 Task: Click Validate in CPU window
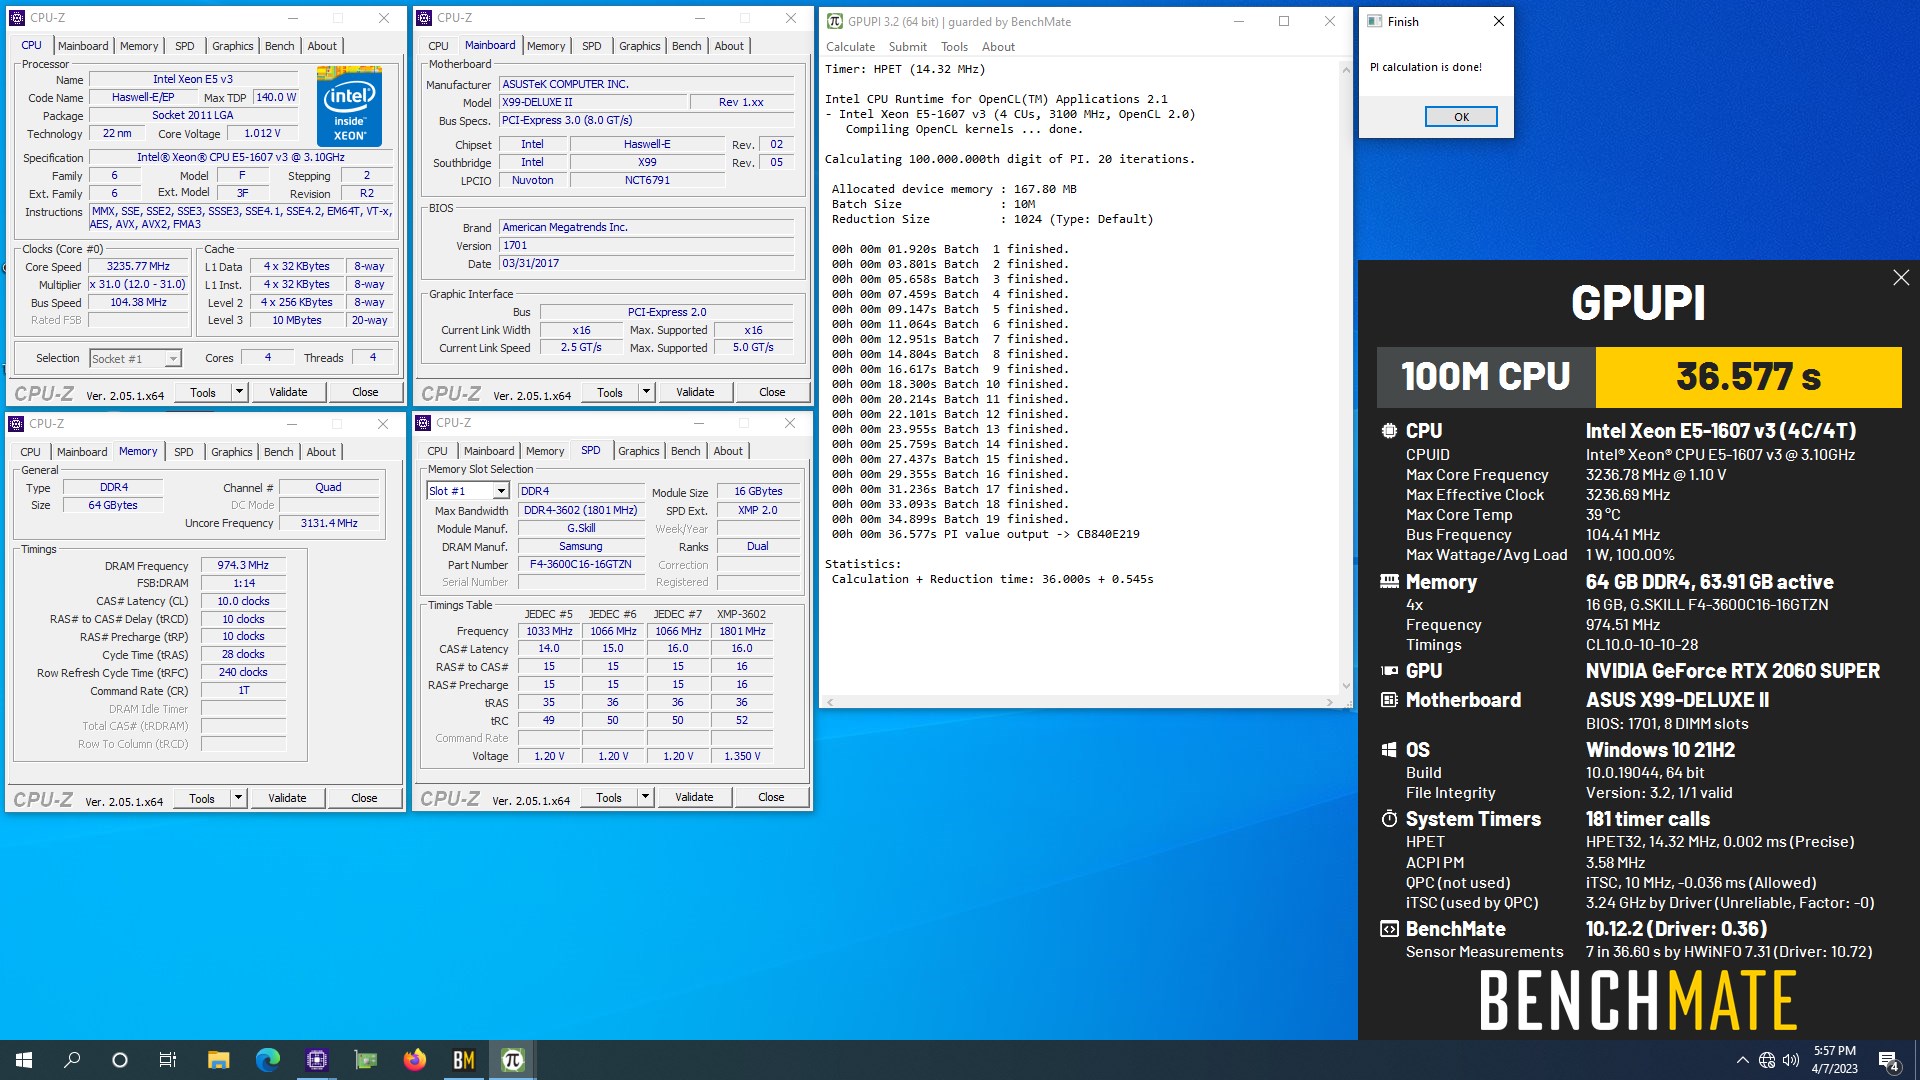(x=288, y=392)
